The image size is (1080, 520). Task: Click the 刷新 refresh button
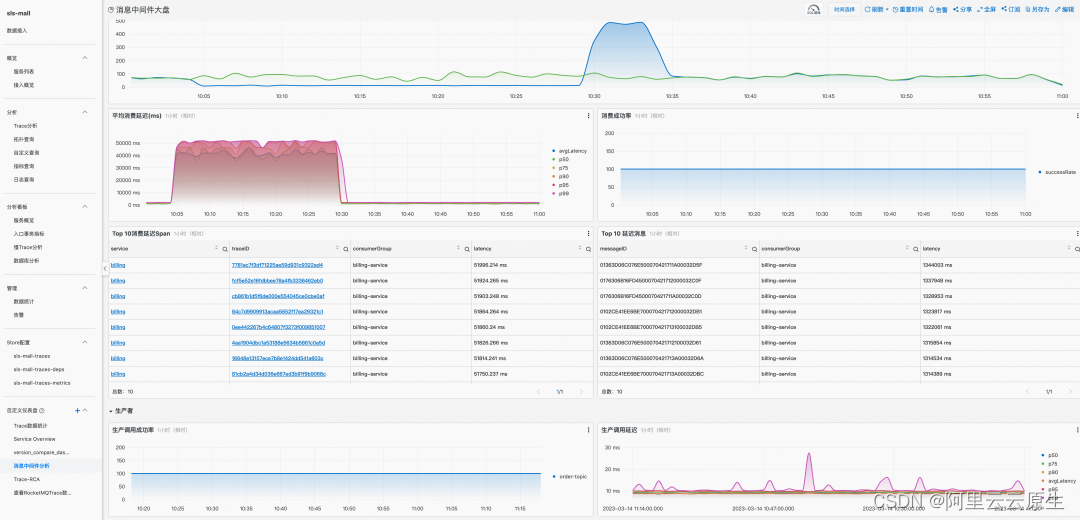point(874,10)
